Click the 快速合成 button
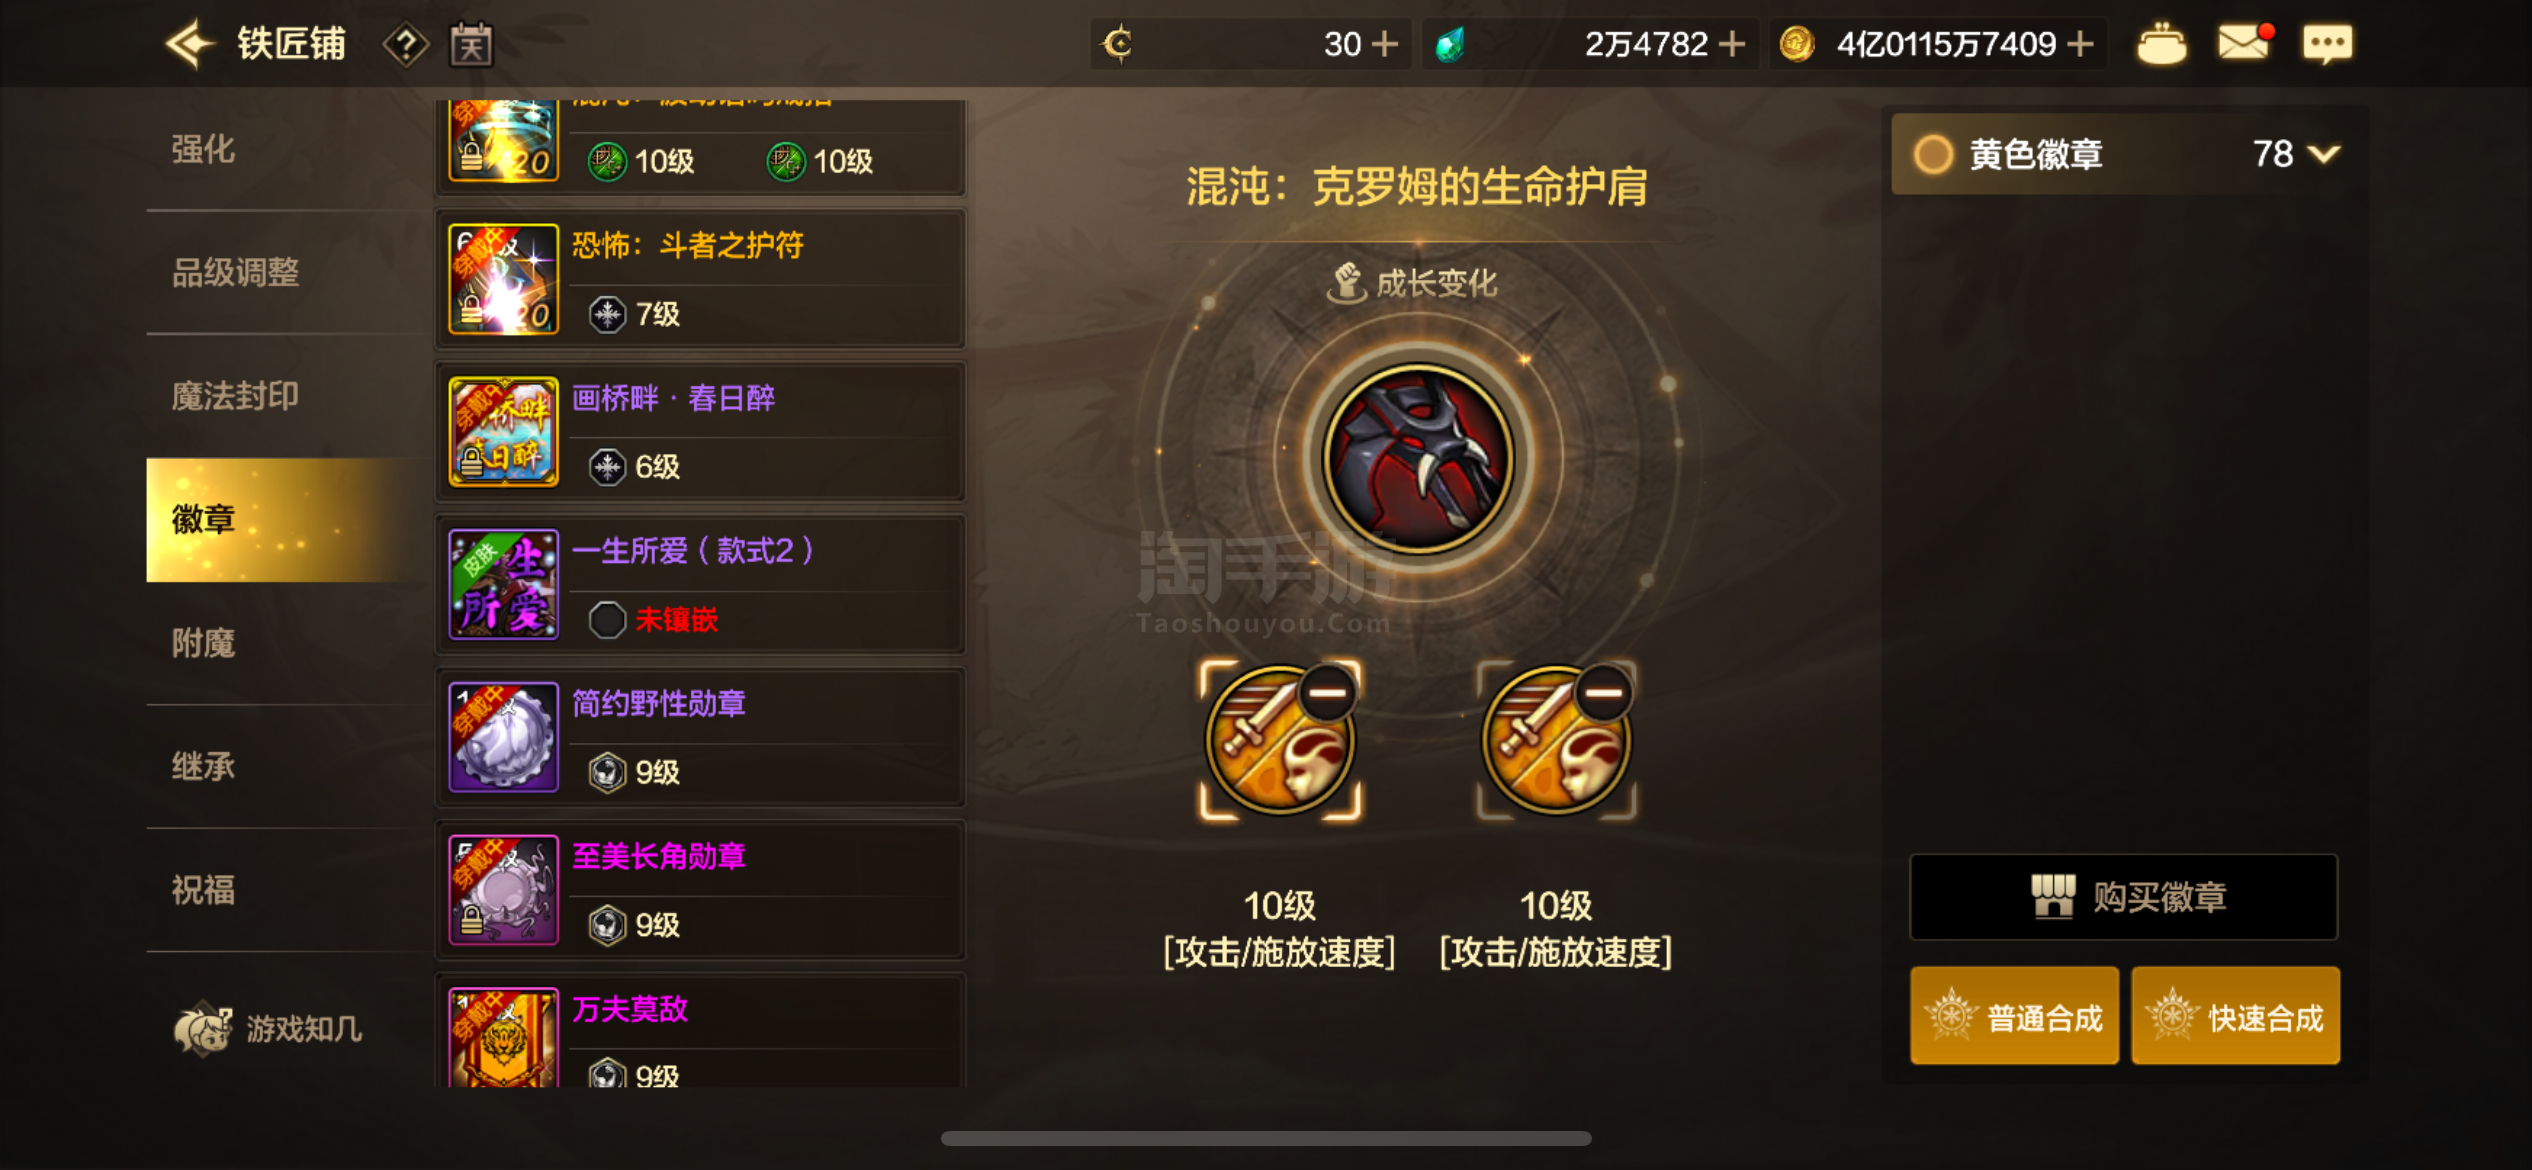This screenshot has width=2532, height=1170. click(2235, 1016)
